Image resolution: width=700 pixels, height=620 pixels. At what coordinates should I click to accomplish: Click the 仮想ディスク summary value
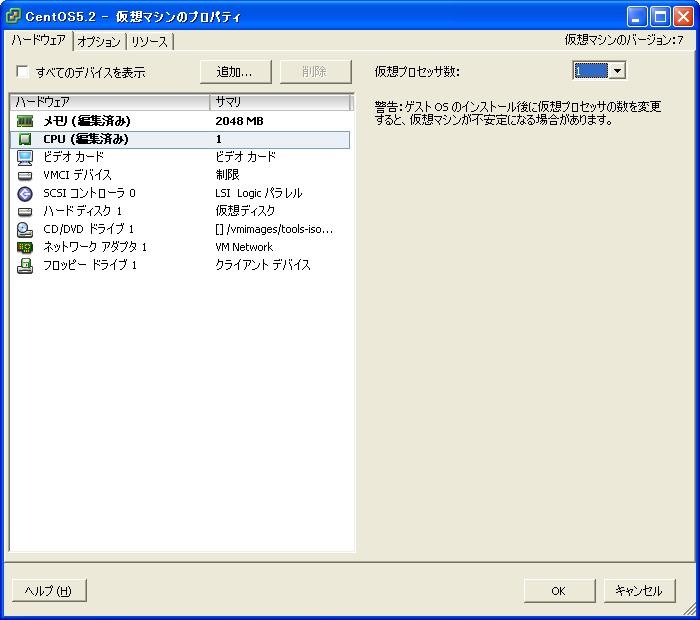click(x=245, y=211)
